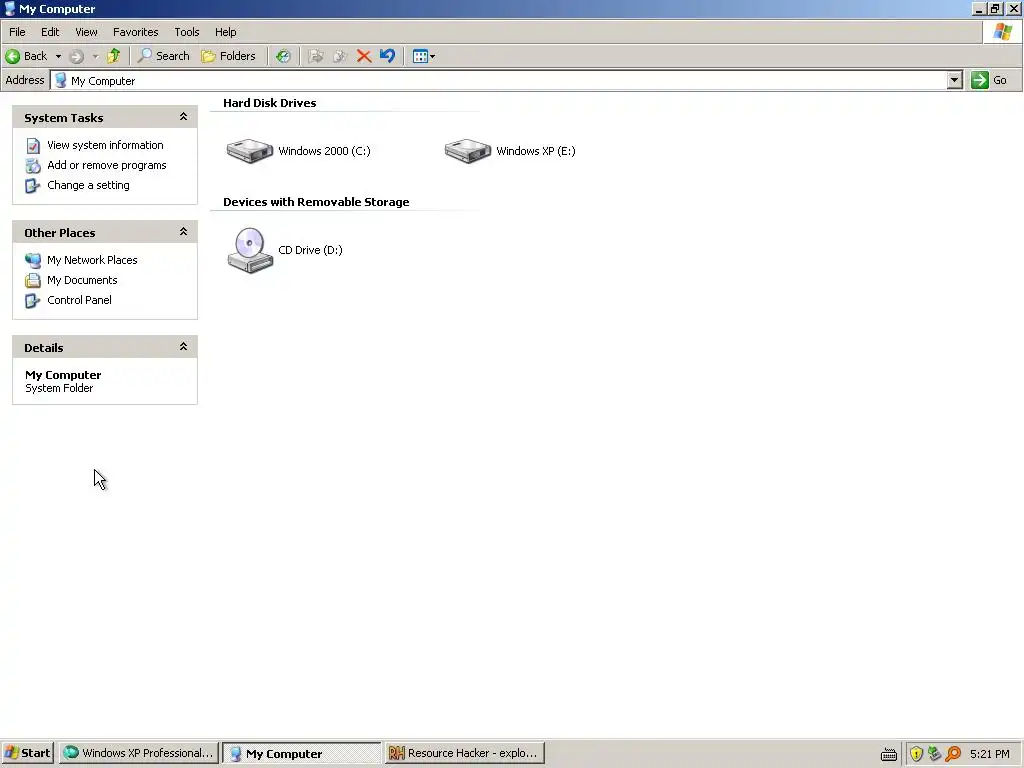Click the My Documents folder icon
1024x768 pixels.
33,281
